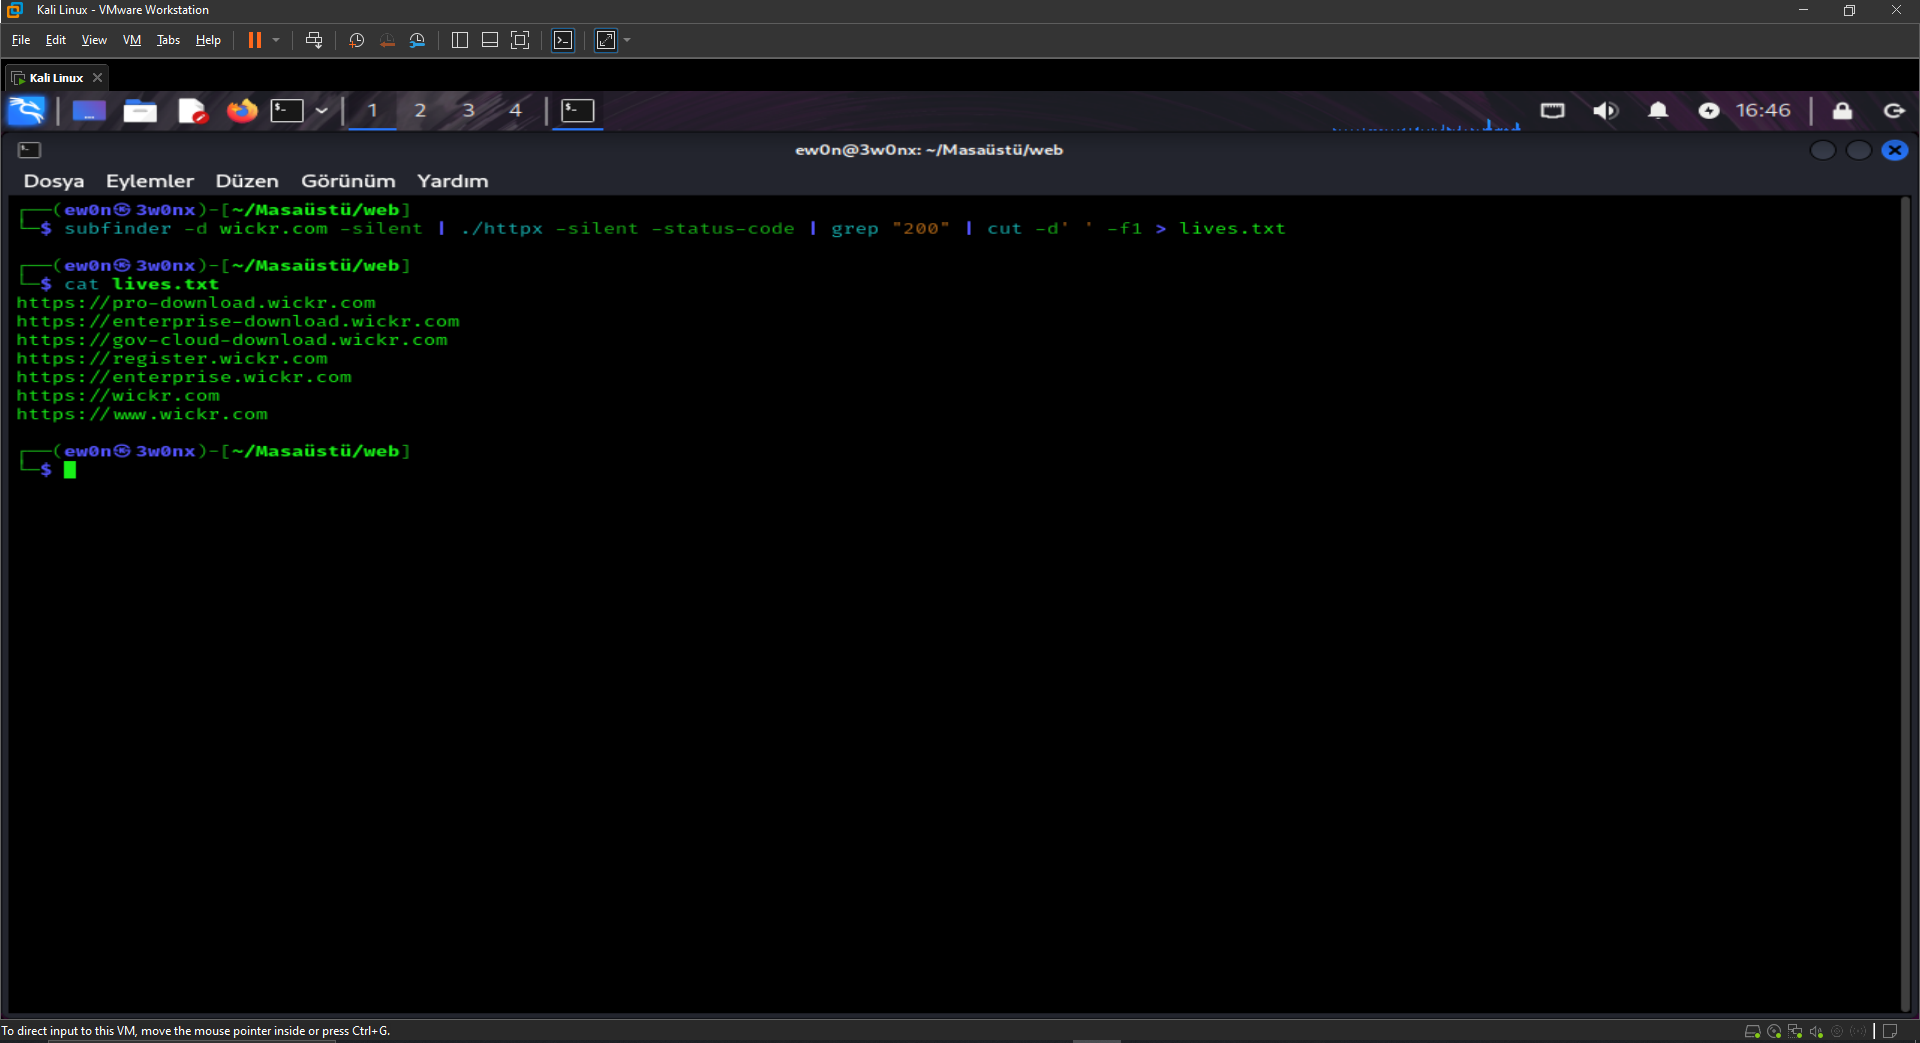Image resolution: width=1920 pixels, height=1043 pixels.
Task: Toggle the VMware thumbnail bar view
Action: click(x=490, y=40)
